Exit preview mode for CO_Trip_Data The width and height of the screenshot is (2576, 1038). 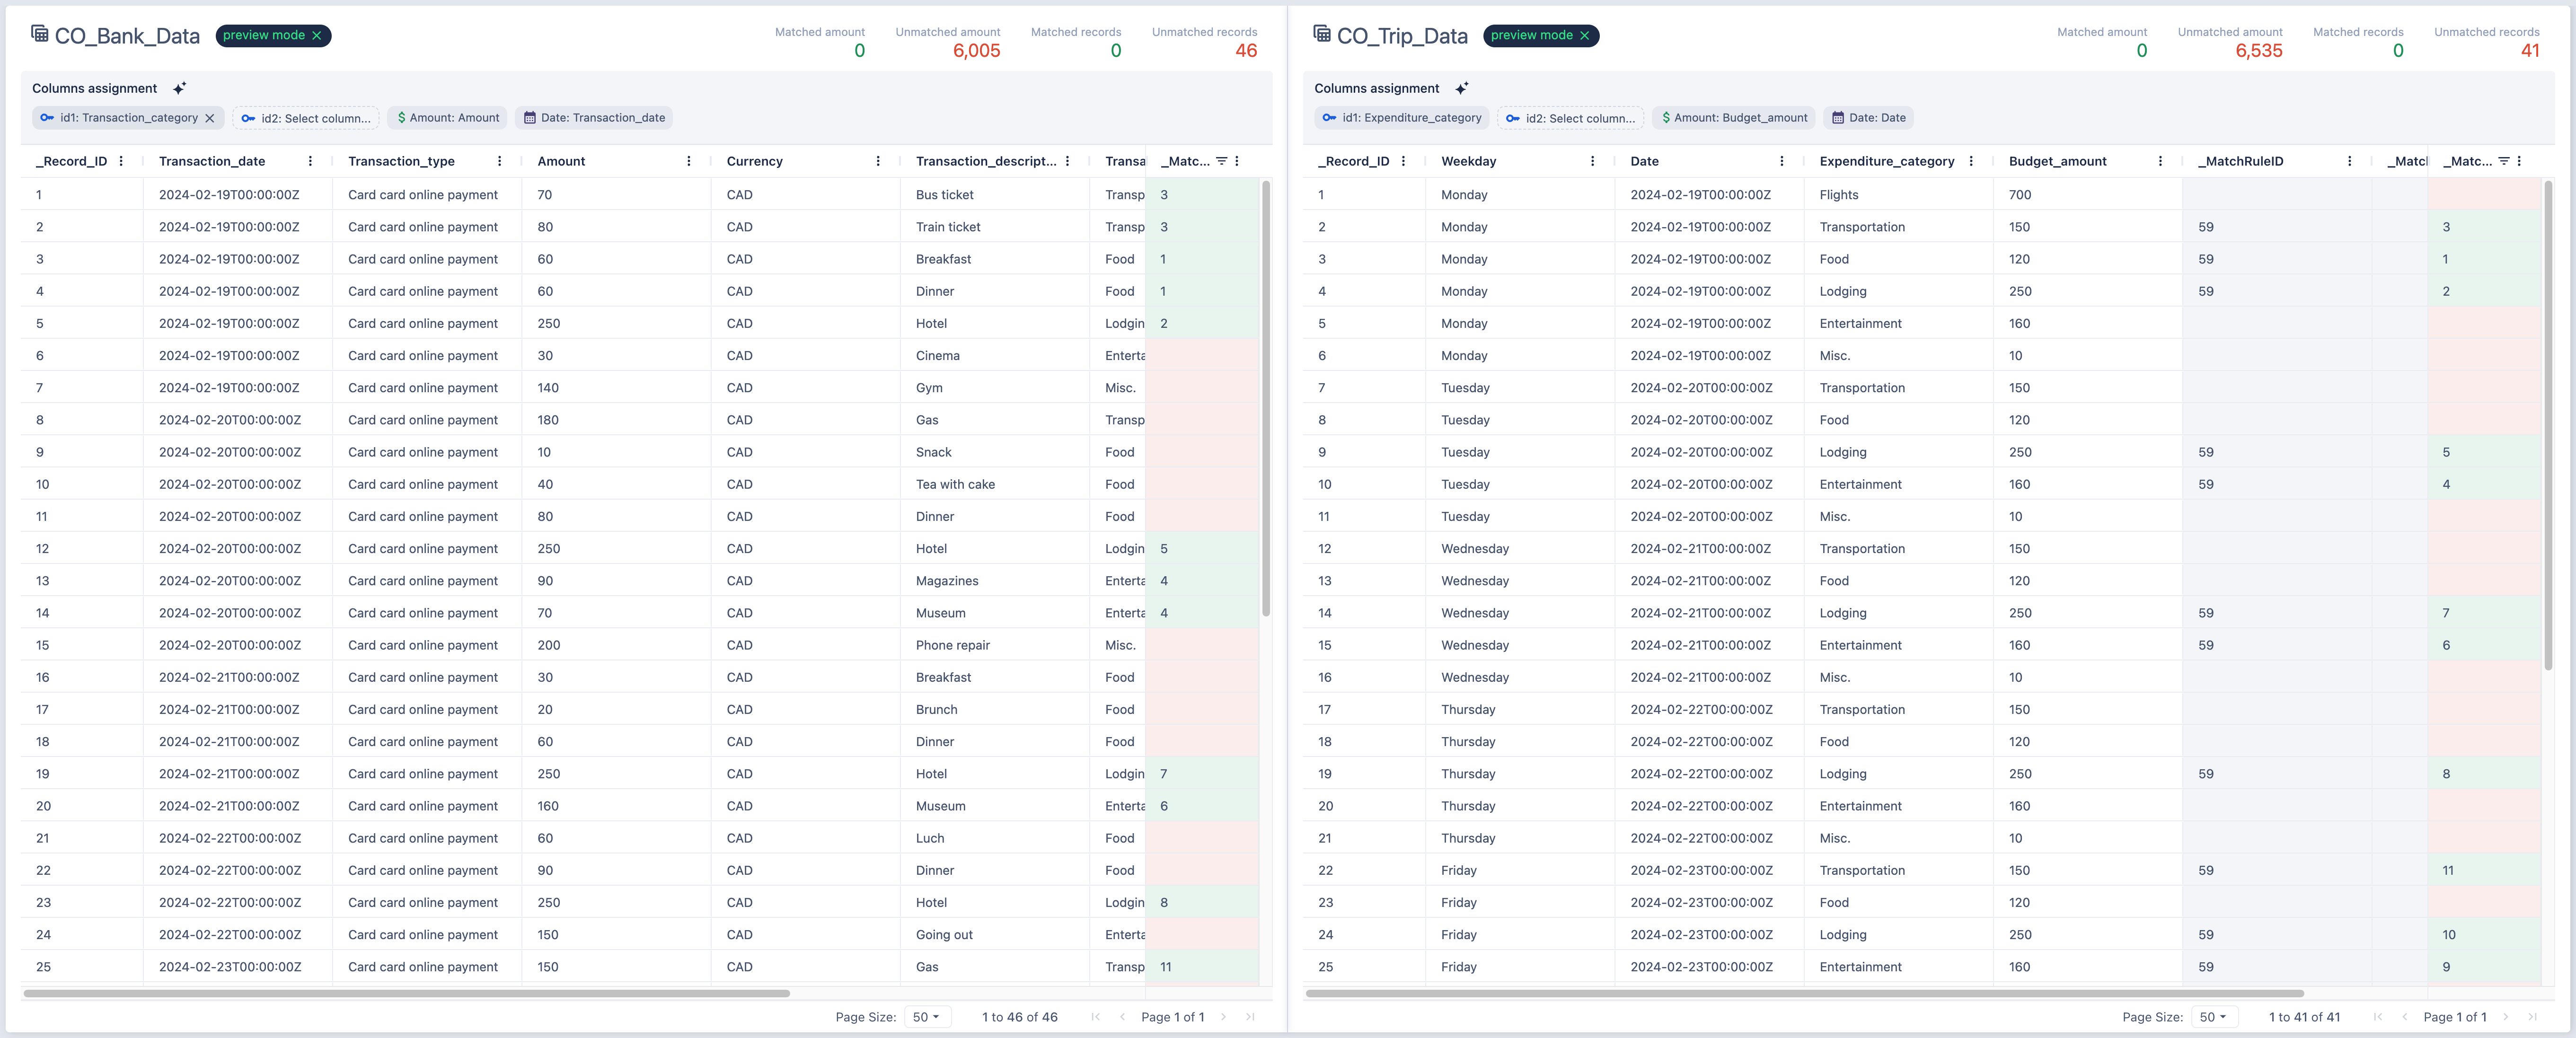point(1584,36)
